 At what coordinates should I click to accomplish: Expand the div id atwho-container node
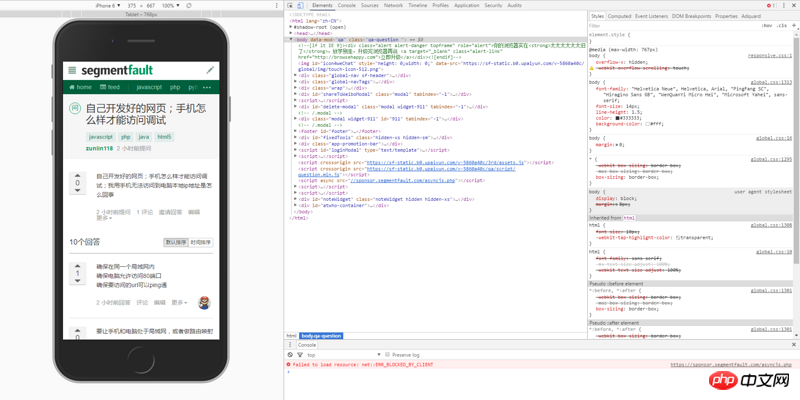point(296,206)
